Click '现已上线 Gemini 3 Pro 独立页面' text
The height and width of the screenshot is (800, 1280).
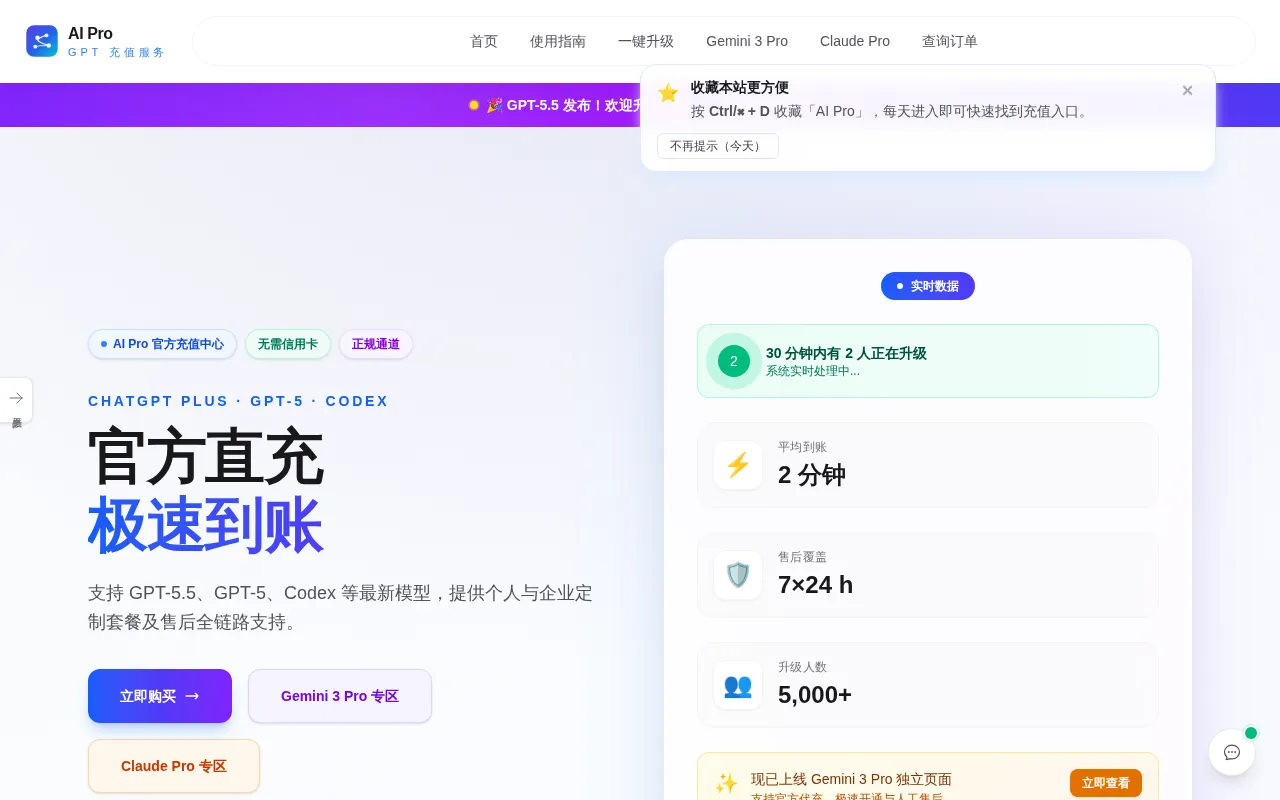click(x=851, y=779)
